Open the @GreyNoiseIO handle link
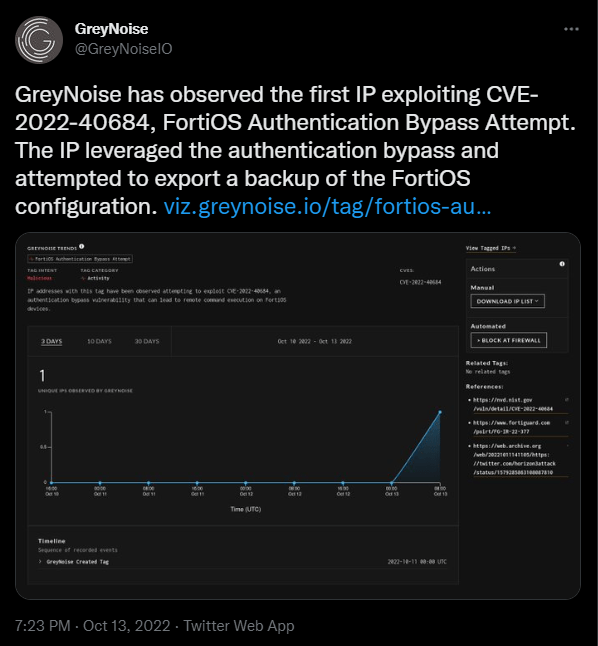Screen dimensions: 598x646 coord(123,49)
